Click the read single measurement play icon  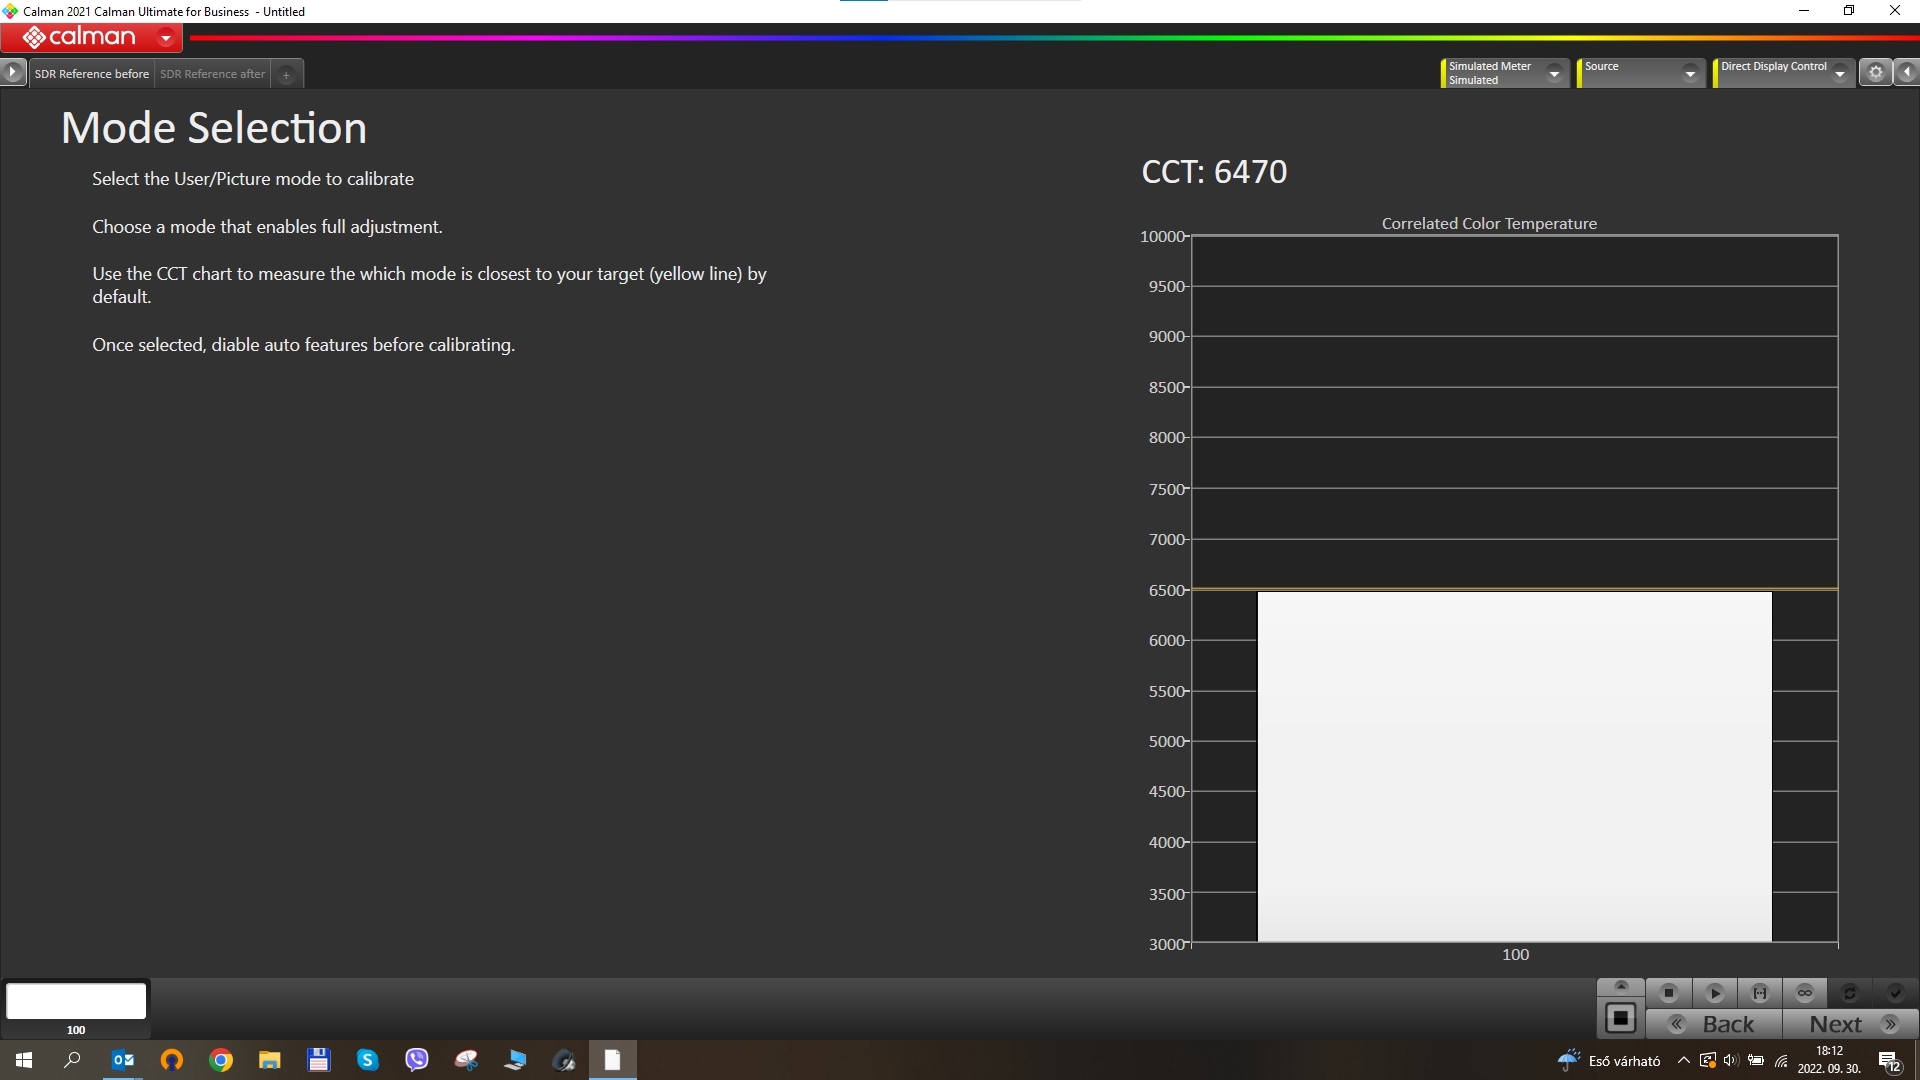click(x=1714, y=993)
